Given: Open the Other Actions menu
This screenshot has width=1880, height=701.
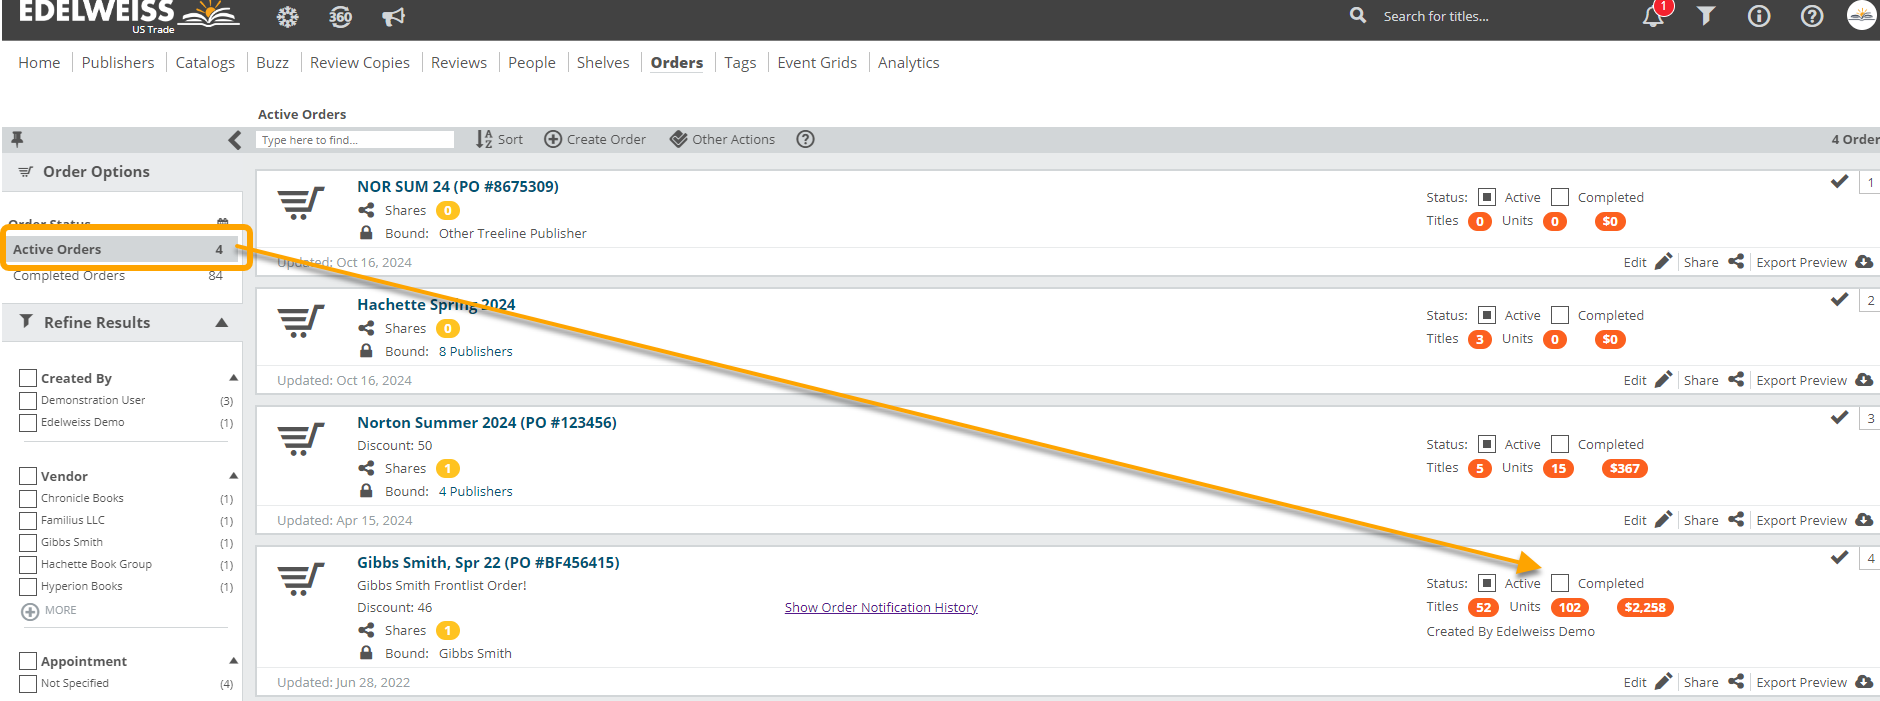Looking at the screenshot, I should click(x=722, y=139).
